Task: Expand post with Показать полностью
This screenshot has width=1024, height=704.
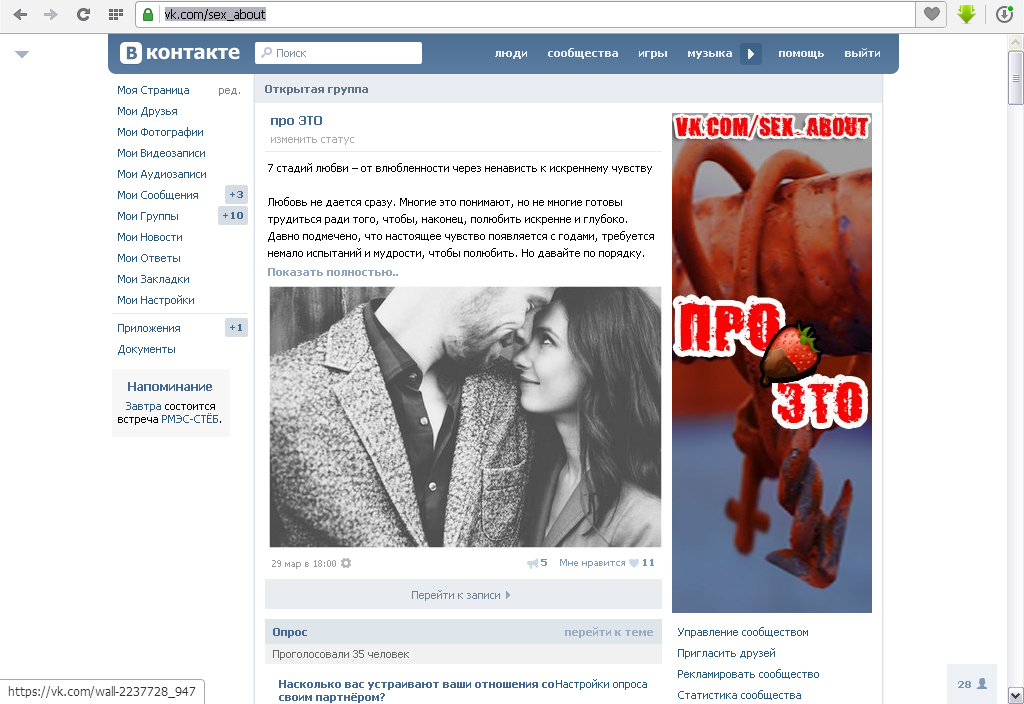Action: point(332,272)
